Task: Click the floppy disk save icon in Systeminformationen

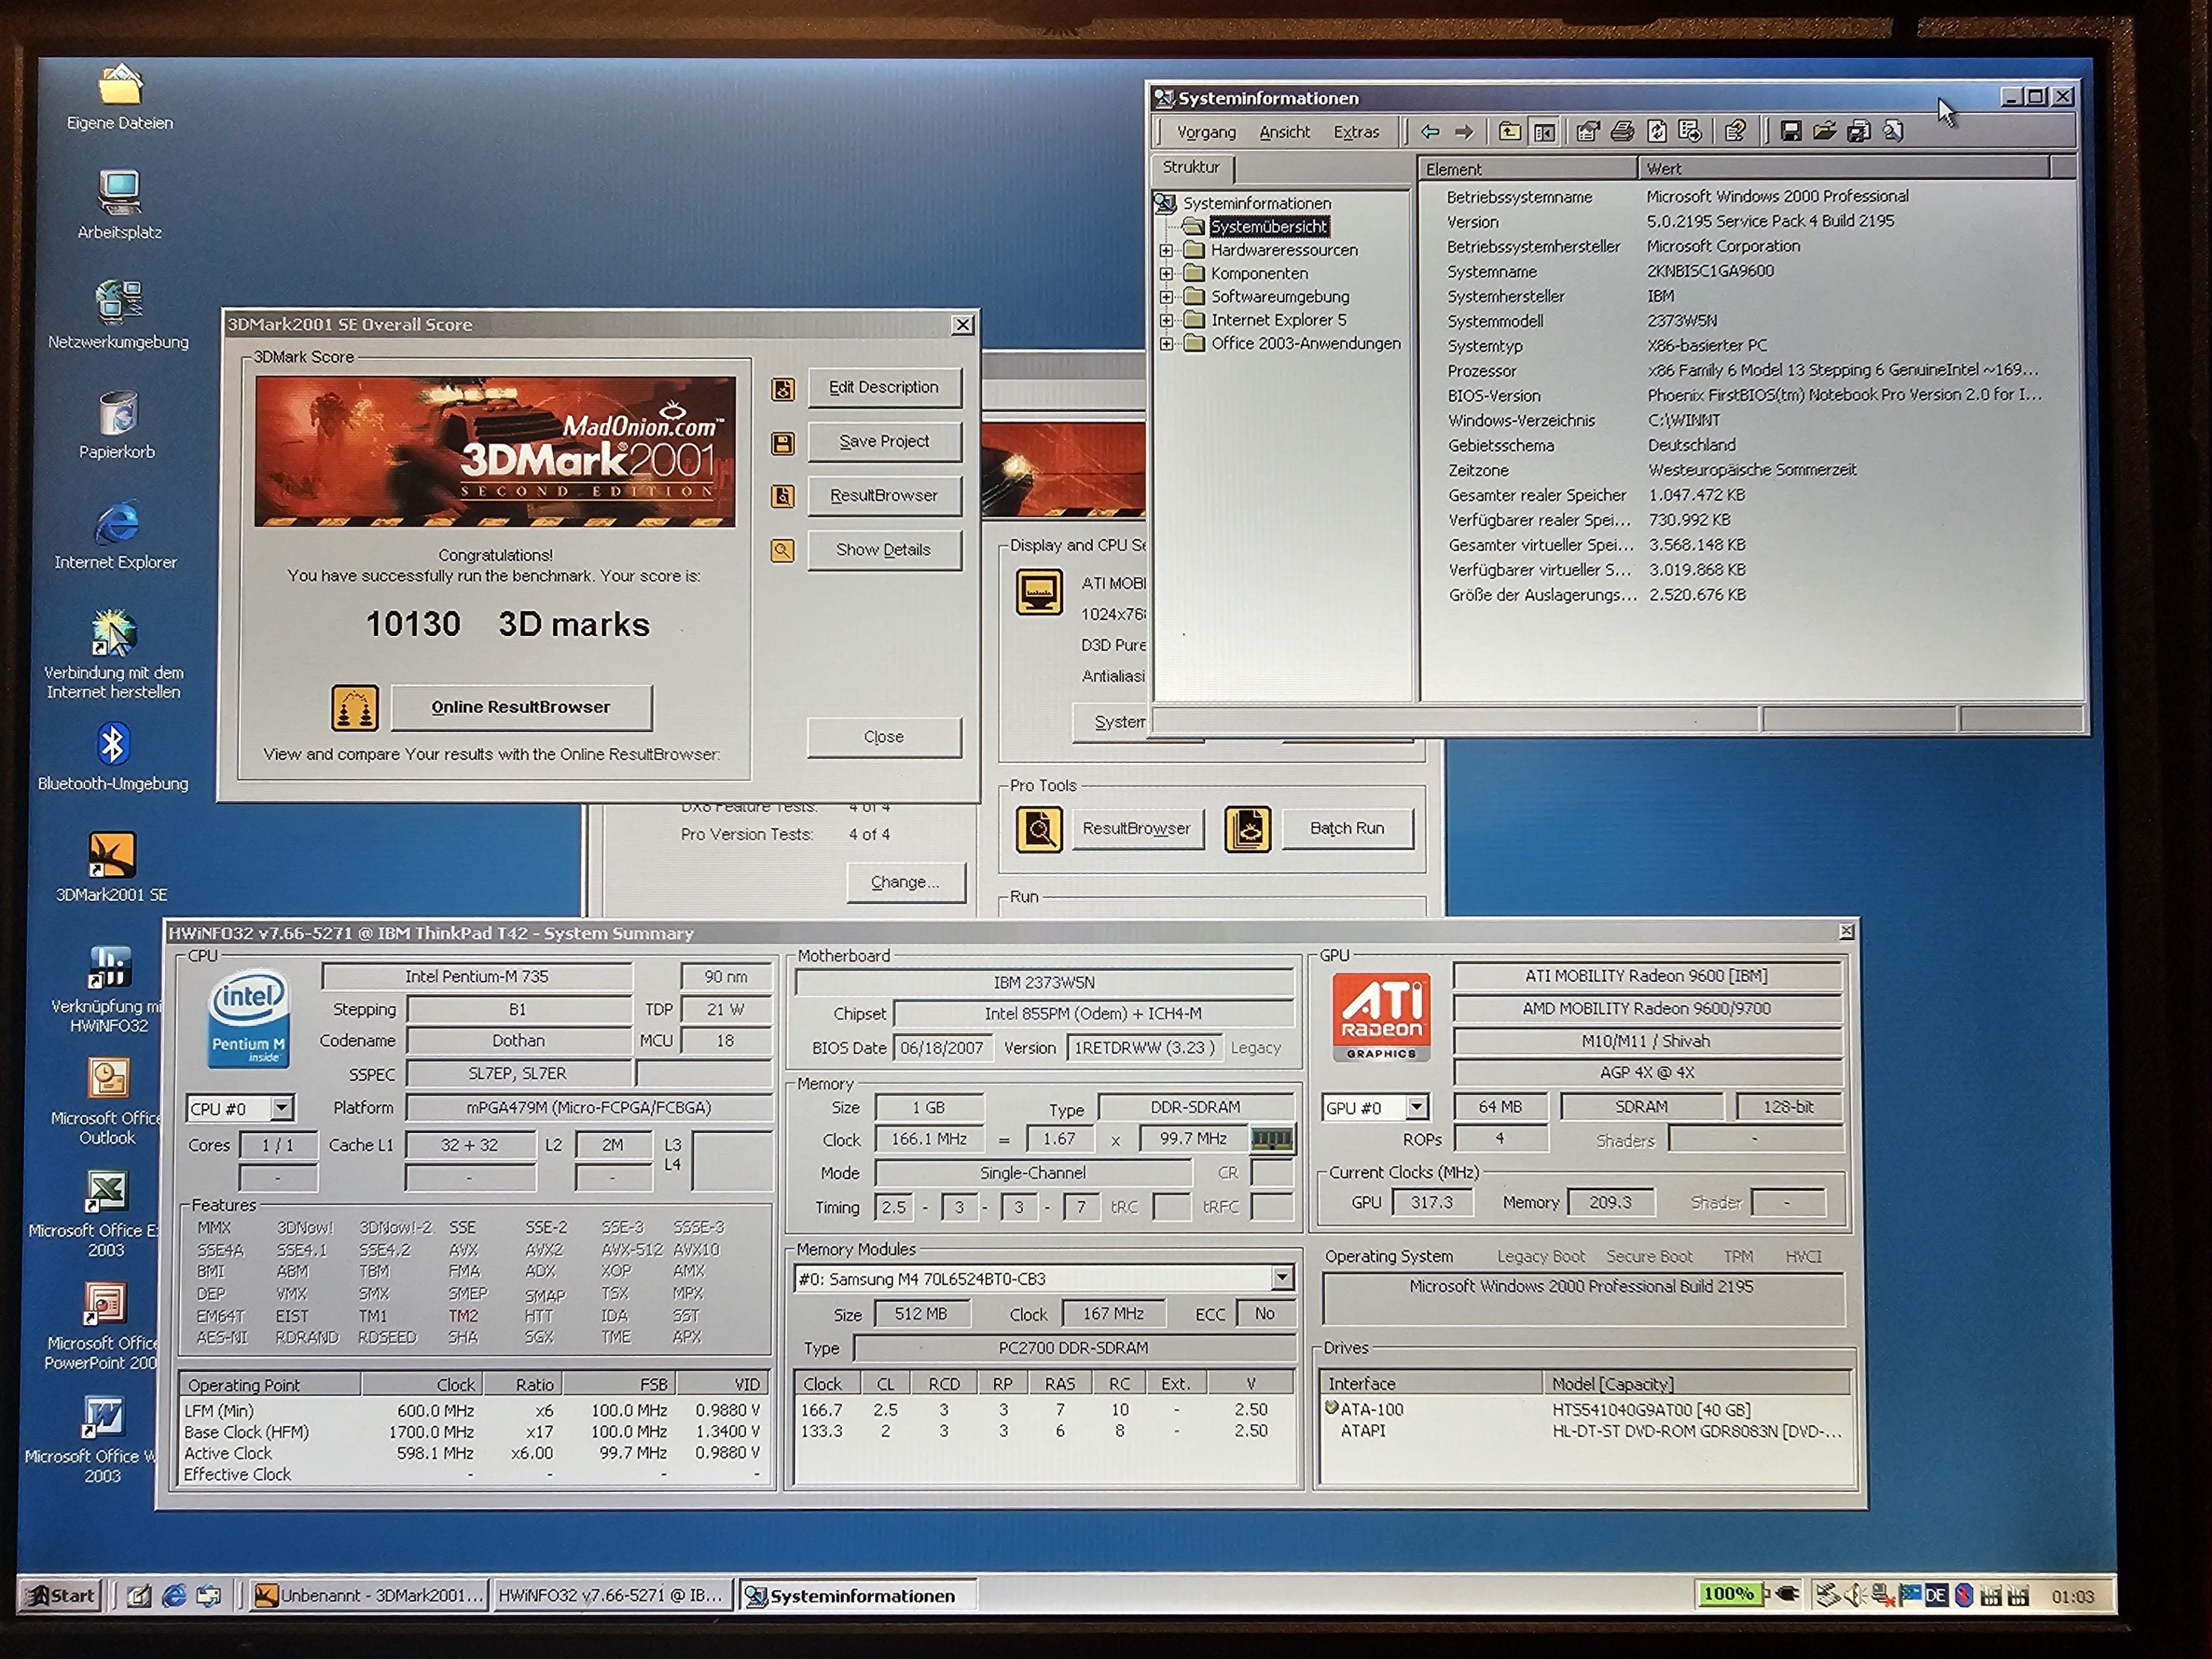Action: click(1791, 131)
